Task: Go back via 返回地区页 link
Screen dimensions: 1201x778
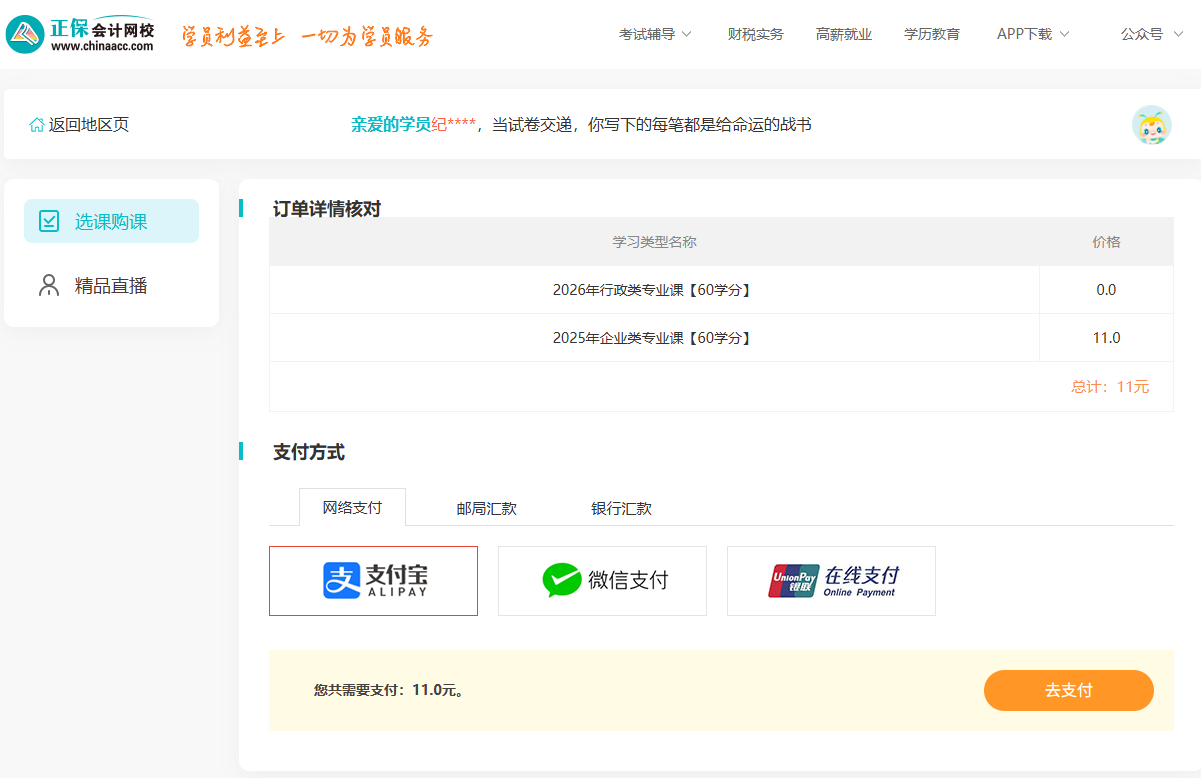Action: coord(89,125)
